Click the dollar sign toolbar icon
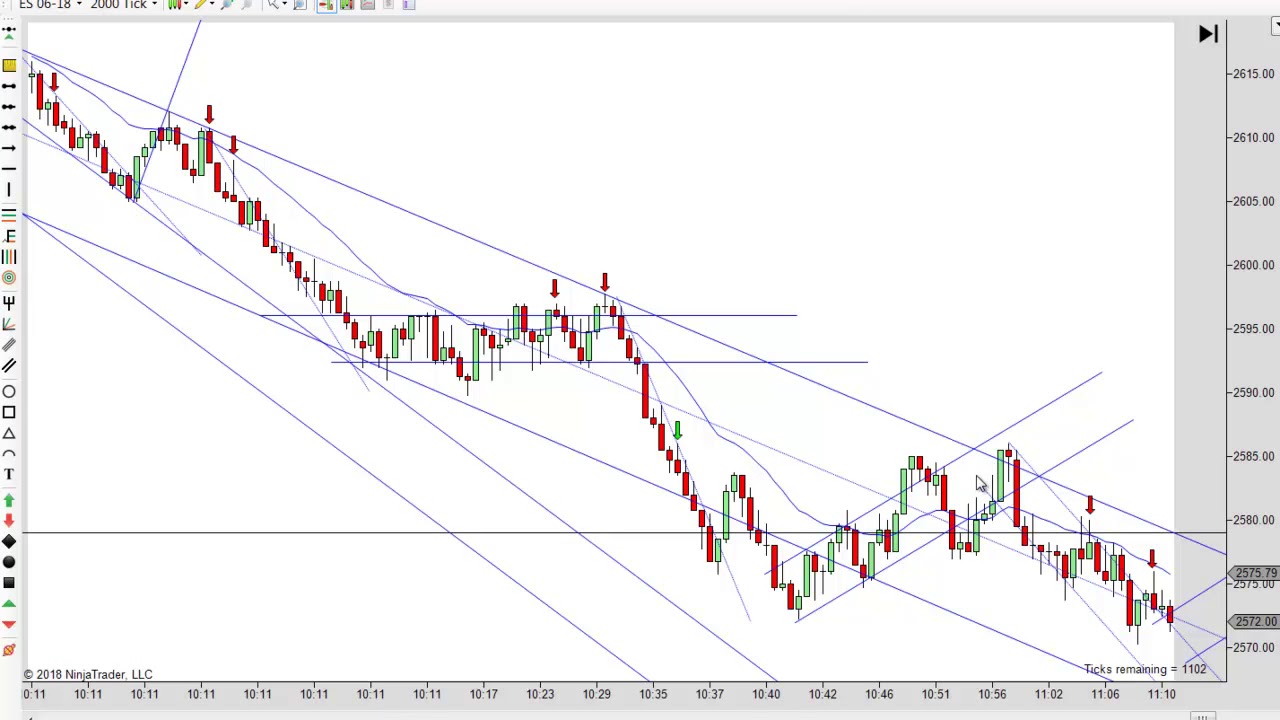 (x=388, y=4)
